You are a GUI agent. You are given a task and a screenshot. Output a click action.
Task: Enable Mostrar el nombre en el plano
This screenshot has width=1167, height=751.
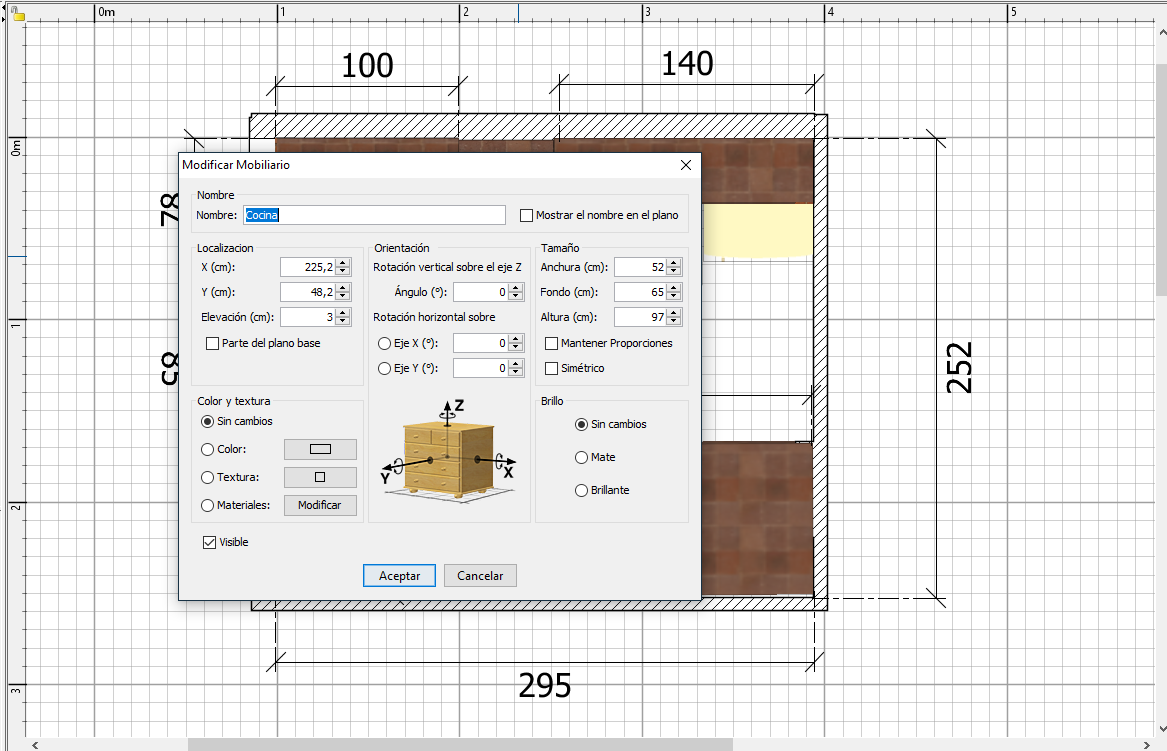click(527, 215)
